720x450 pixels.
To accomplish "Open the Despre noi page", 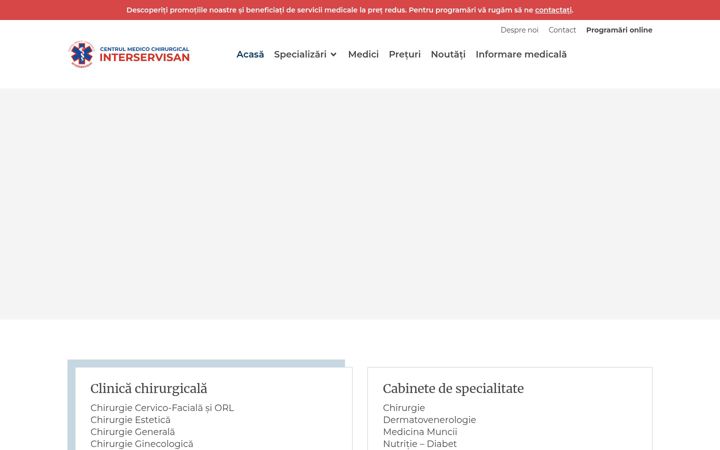I will click(519, 30).
